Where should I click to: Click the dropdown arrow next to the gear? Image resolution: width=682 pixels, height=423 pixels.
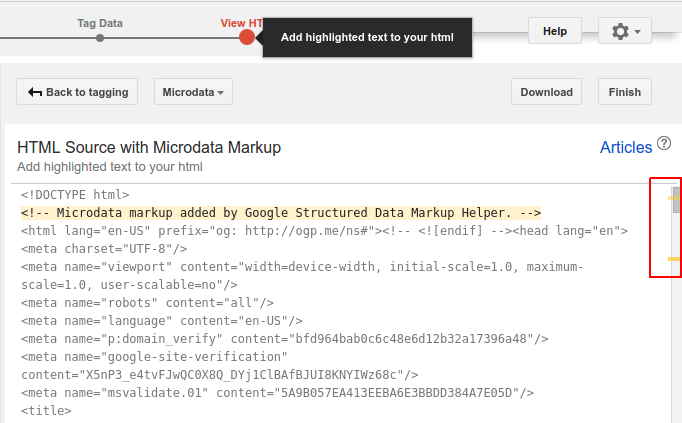point(638,33)
